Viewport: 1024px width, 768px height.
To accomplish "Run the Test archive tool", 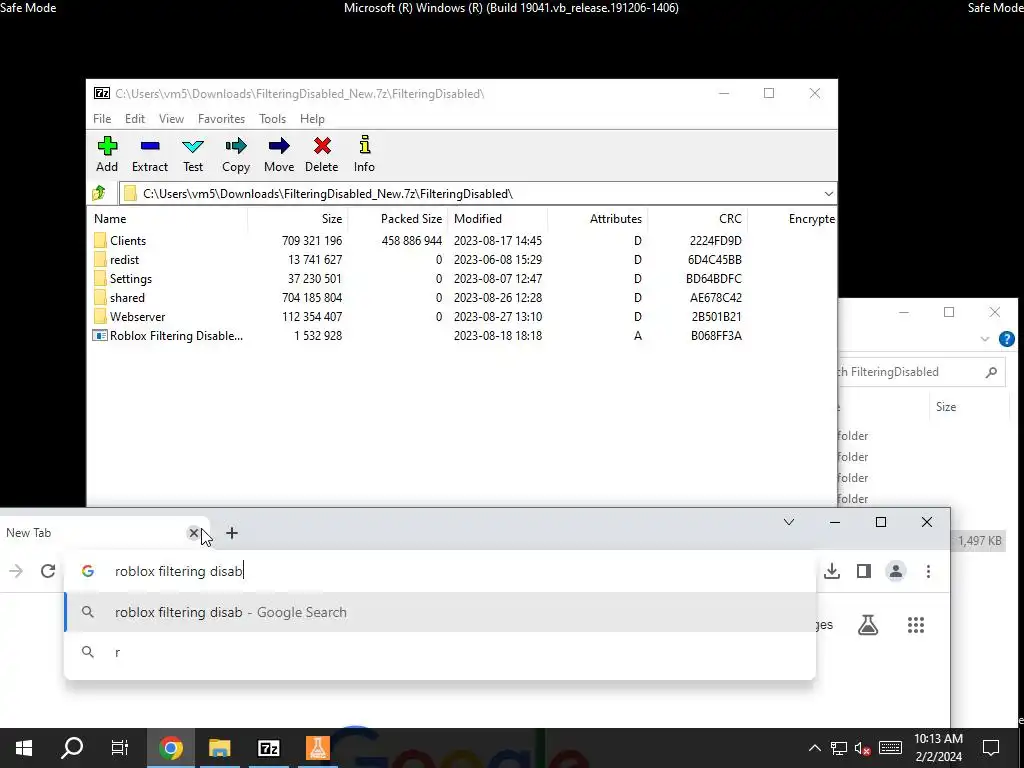I will [193, 154].
